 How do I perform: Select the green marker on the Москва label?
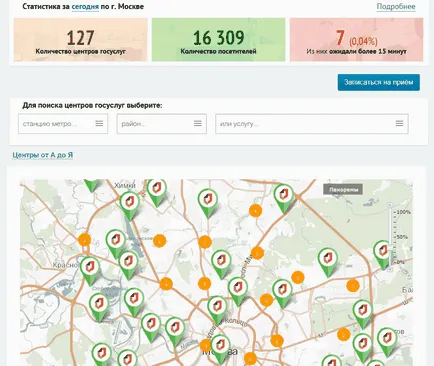click(220, 348)
